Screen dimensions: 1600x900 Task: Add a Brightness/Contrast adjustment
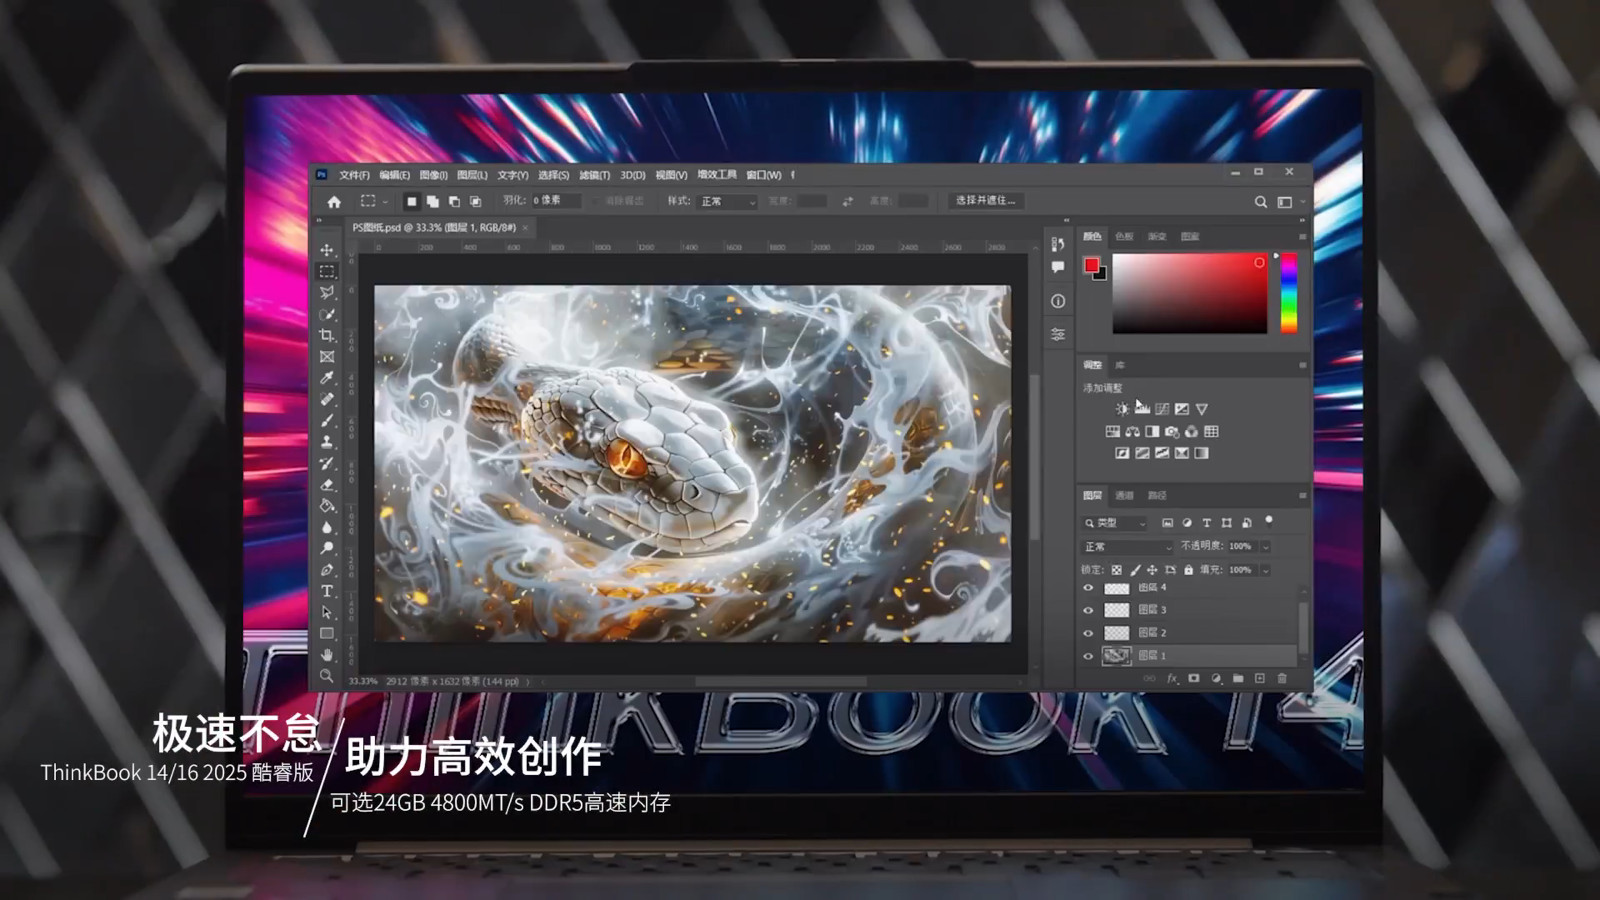pos(1123,409)
